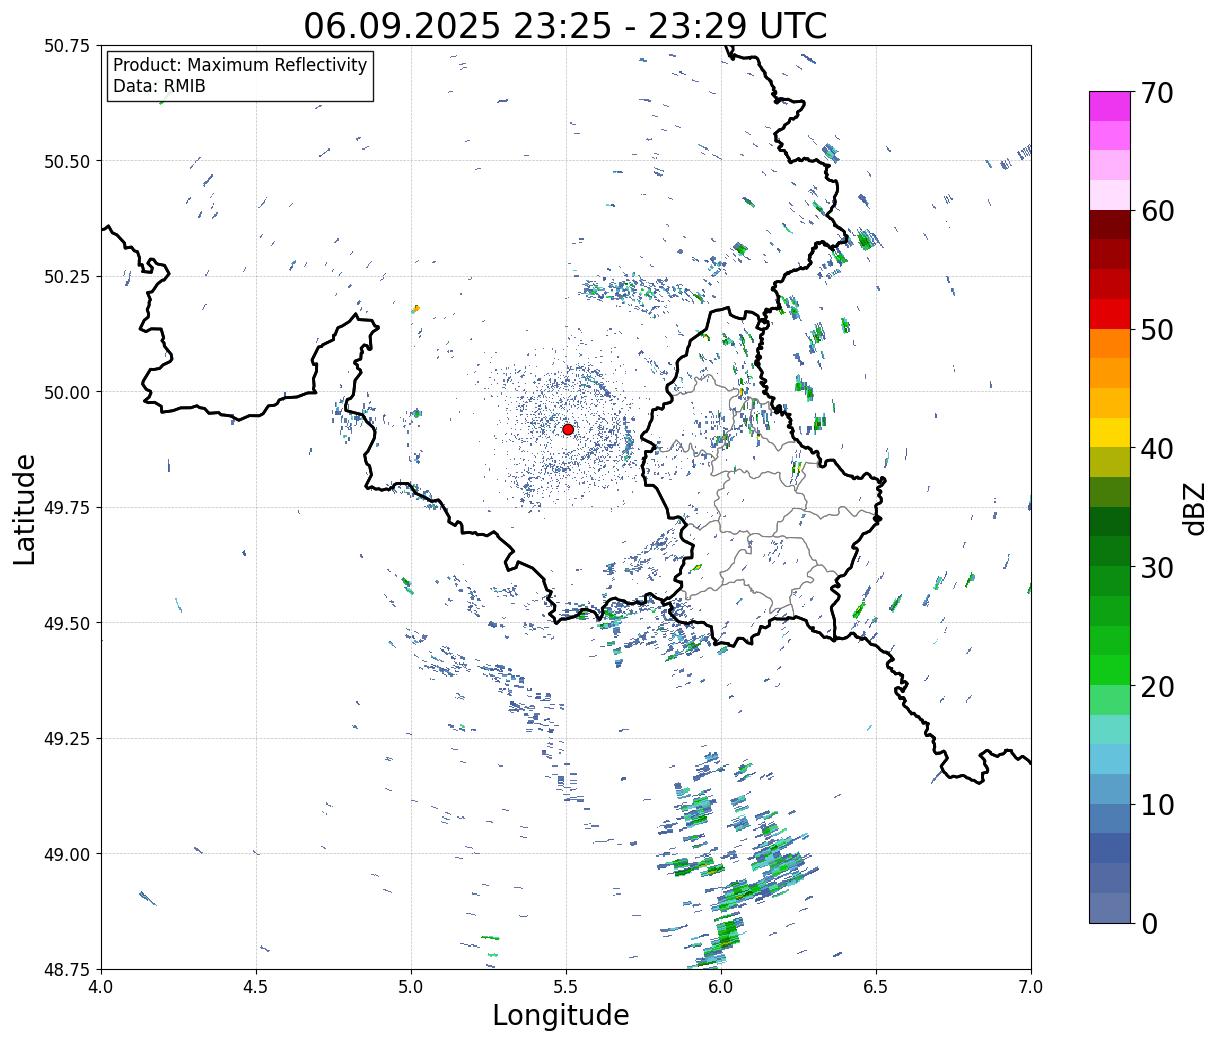
Task: Select the 'Product: Maximum Reflectivity' text
Action: 240,65
